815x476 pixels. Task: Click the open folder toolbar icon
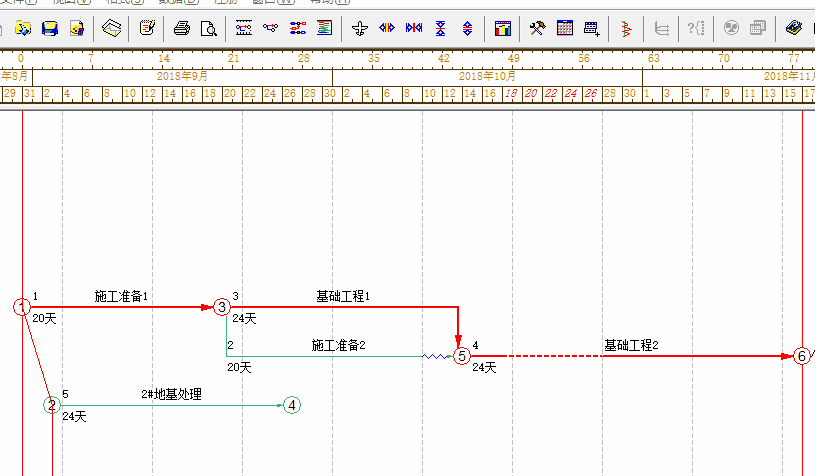(22, 28)
